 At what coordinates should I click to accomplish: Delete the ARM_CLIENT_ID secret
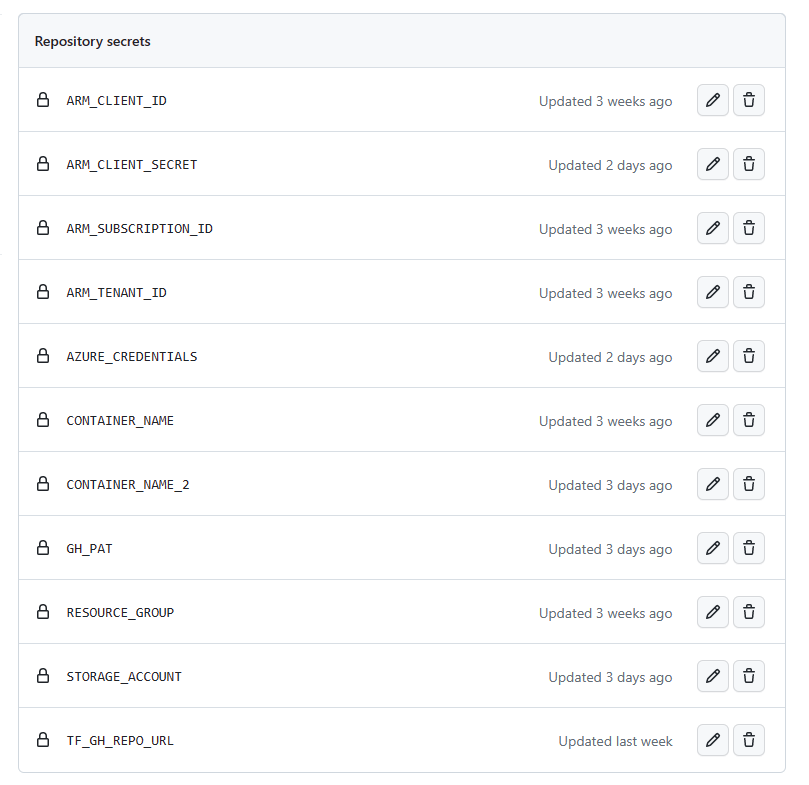point(748,100)
